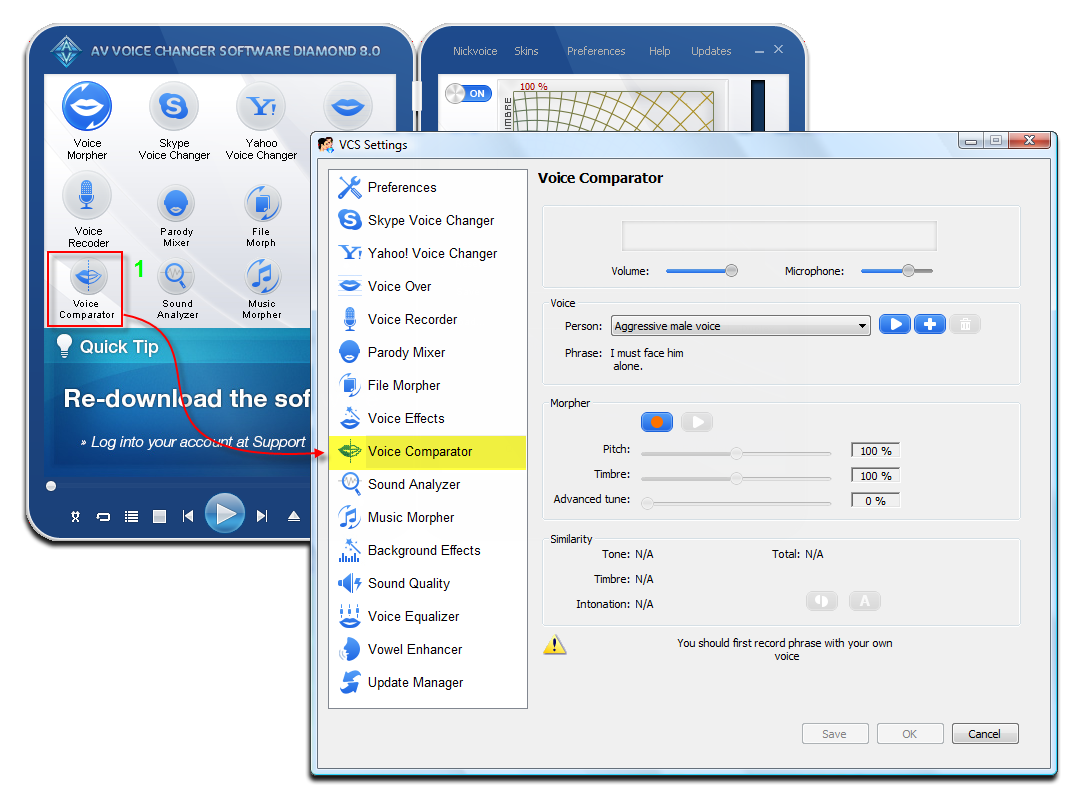
Task: Toggle the ON switch in main window
Action: coord(468,93)
